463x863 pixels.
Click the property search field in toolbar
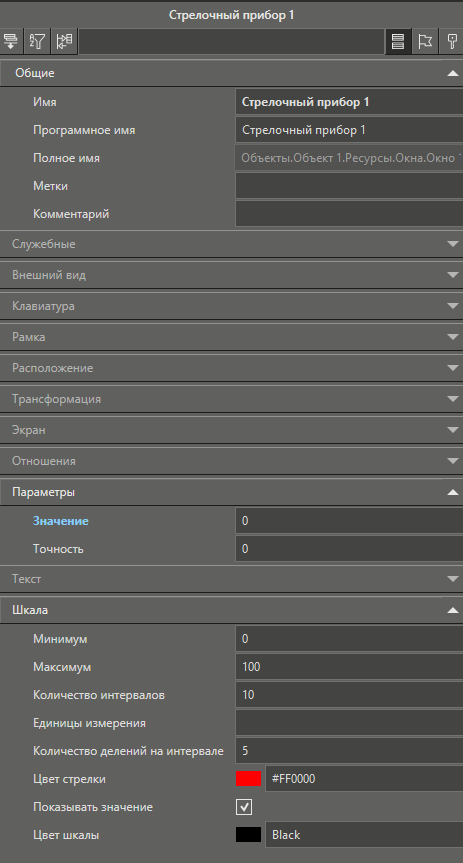pos(231,41)
